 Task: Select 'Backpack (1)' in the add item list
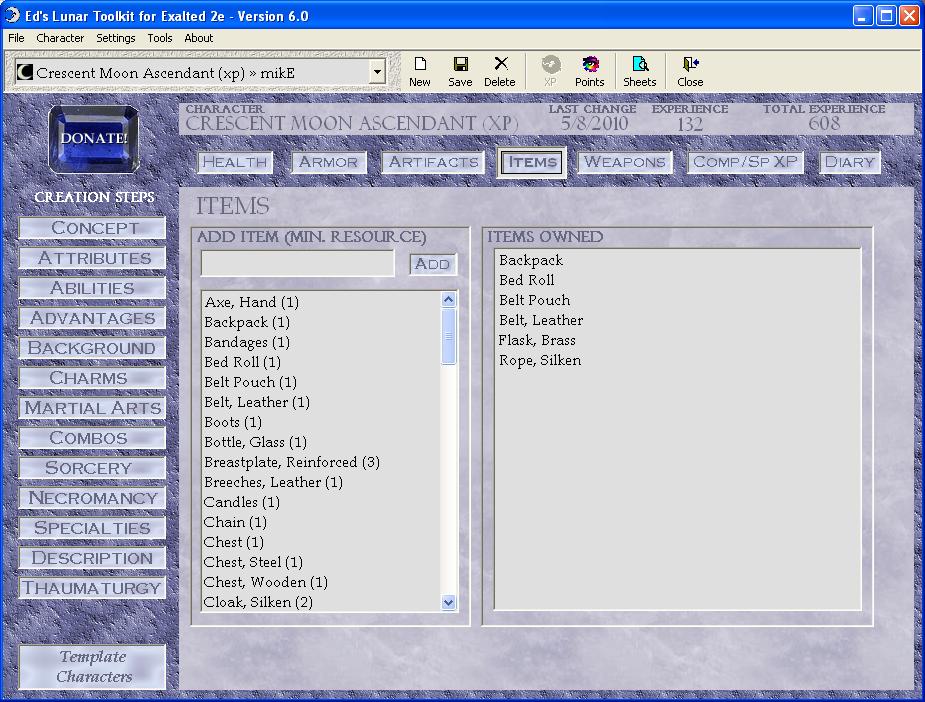tap(247, 323)
